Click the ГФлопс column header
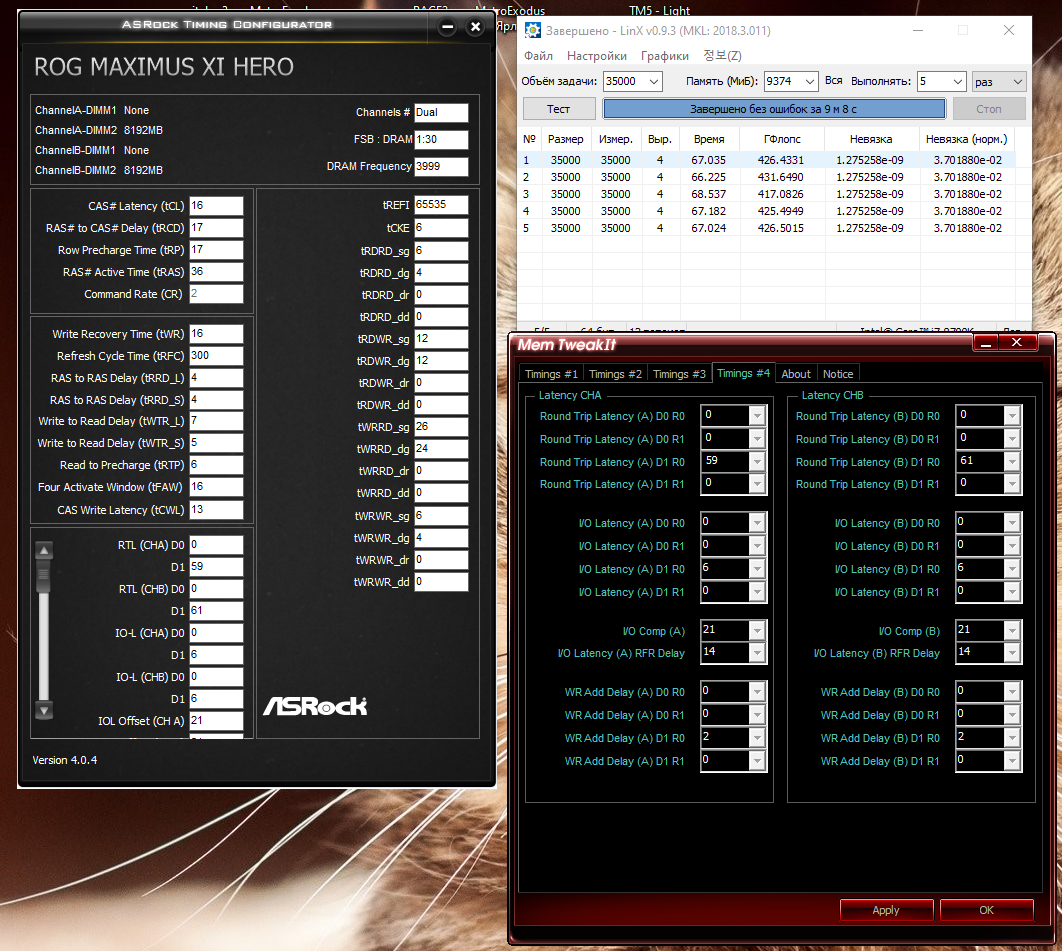 [782, 139]
